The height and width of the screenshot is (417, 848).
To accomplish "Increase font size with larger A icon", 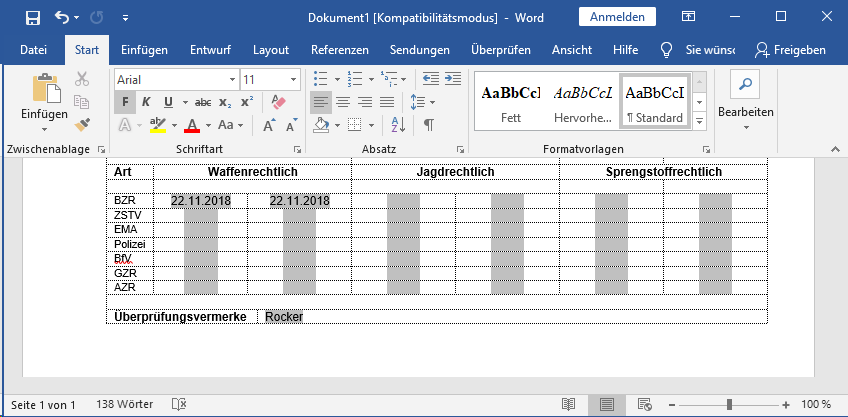I will tap(270, 125).
